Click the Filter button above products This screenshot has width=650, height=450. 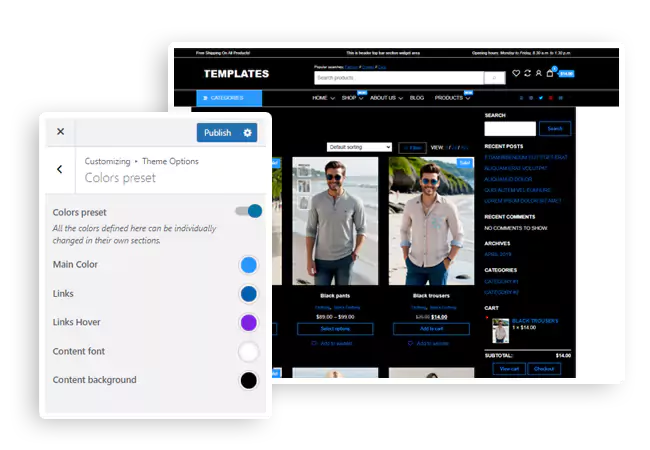click(412, 148)
